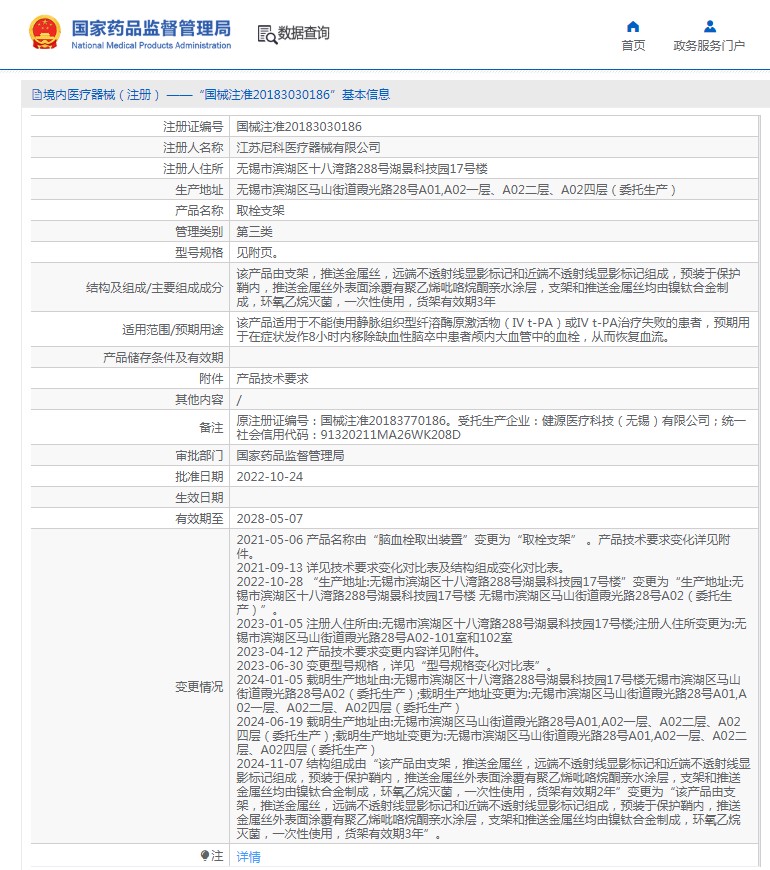Select the 管理类别 row label
This screenshot has height=870, width=770.
[199, 232]
